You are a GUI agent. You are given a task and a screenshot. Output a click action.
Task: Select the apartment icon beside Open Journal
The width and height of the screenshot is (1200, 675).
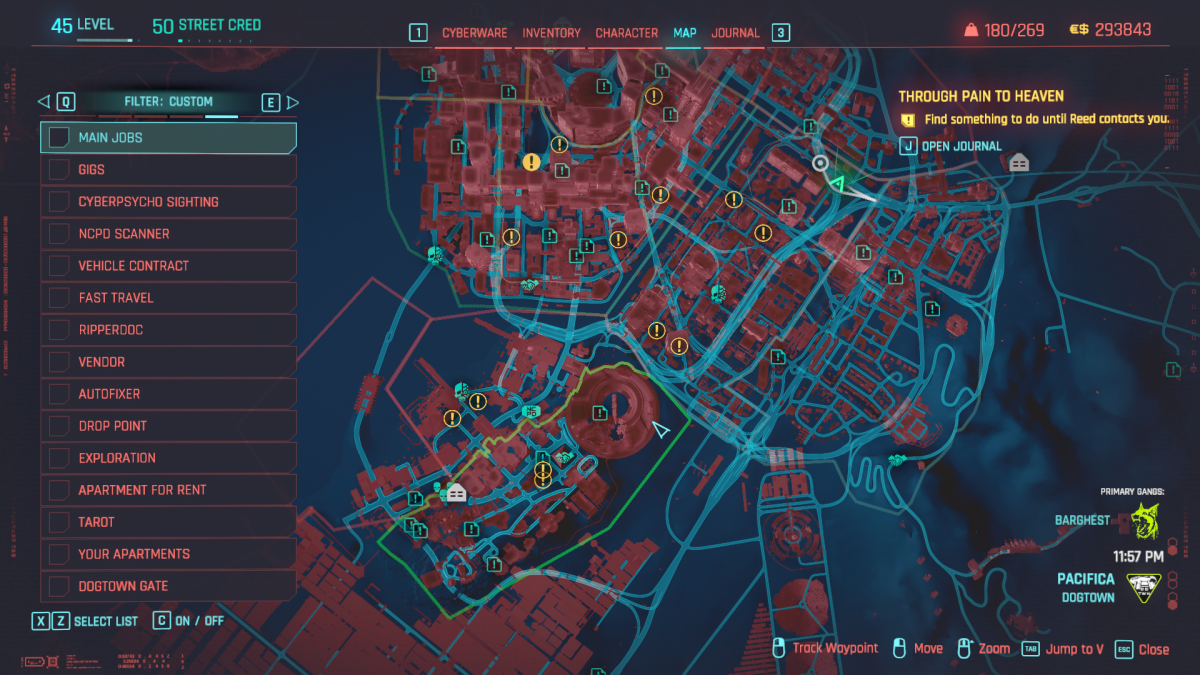1019,162
